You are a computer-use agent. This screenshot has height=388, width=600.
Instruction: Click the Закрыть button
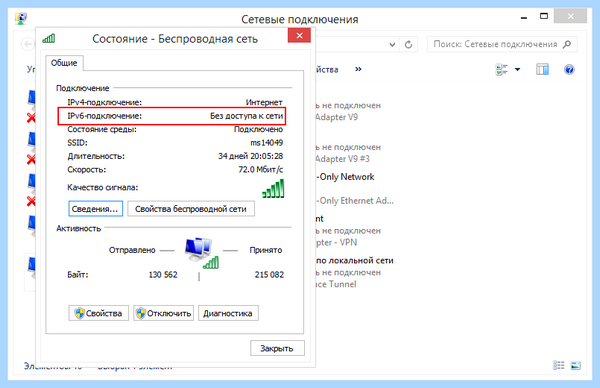[277, 348]
